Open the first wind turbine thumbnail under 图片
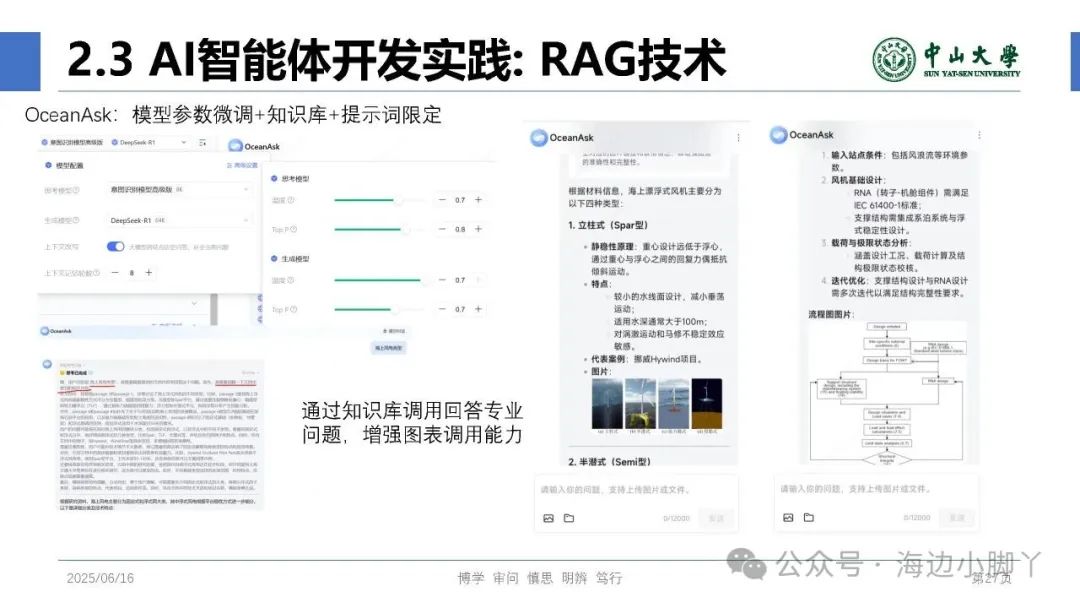Viewport: 1080px width, 608px height. (607, 404)
